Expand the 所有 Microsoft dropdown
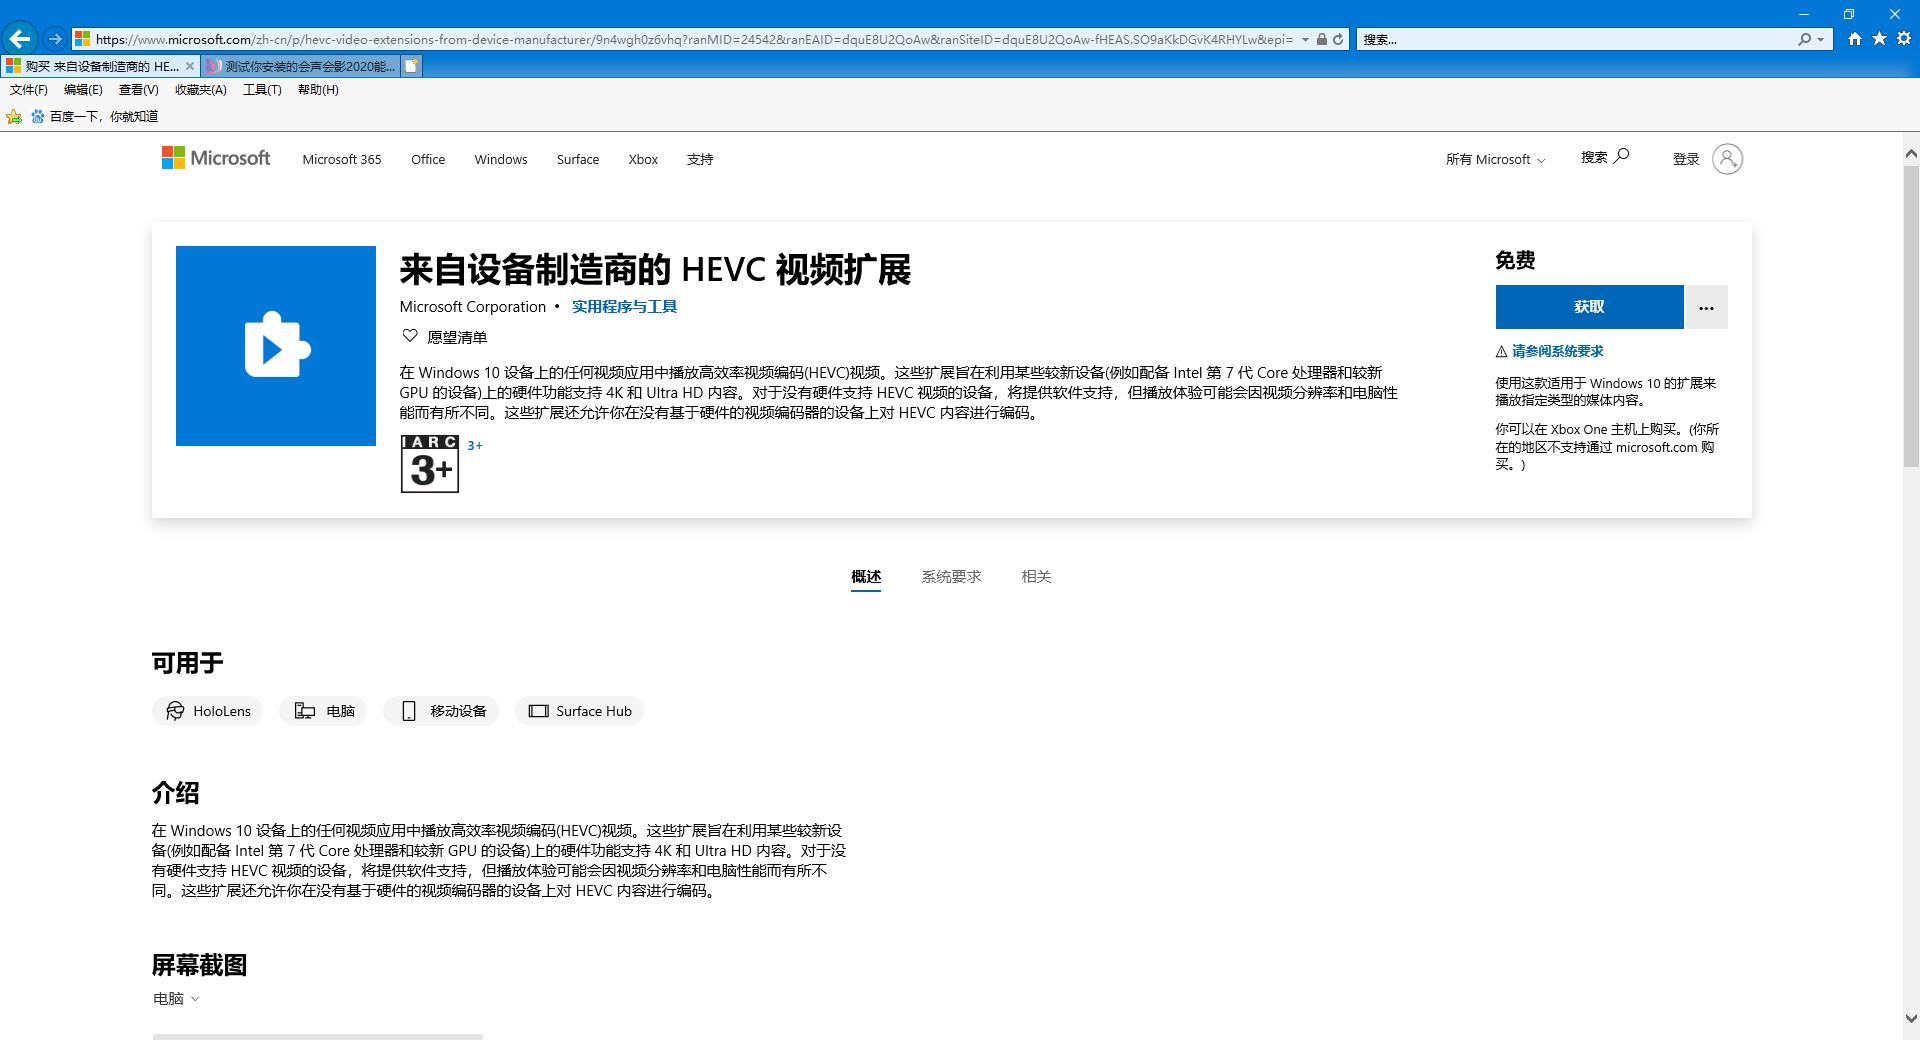The height and width of the screenshot is (1040, 1920). point(1495,160)
